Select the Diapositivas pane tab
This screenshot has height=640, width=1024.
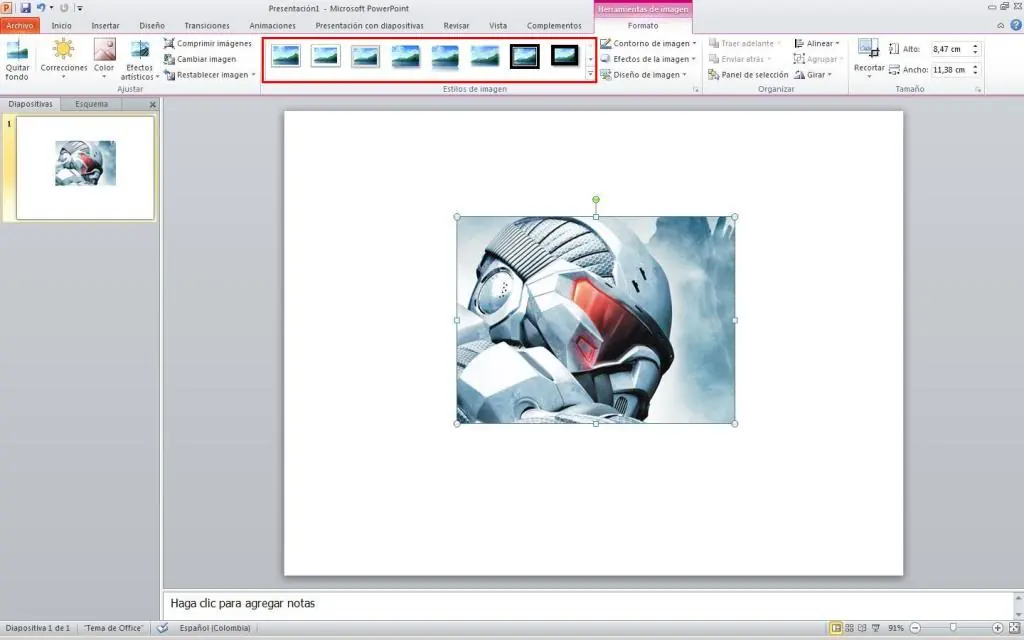click(x=30, y=104)
